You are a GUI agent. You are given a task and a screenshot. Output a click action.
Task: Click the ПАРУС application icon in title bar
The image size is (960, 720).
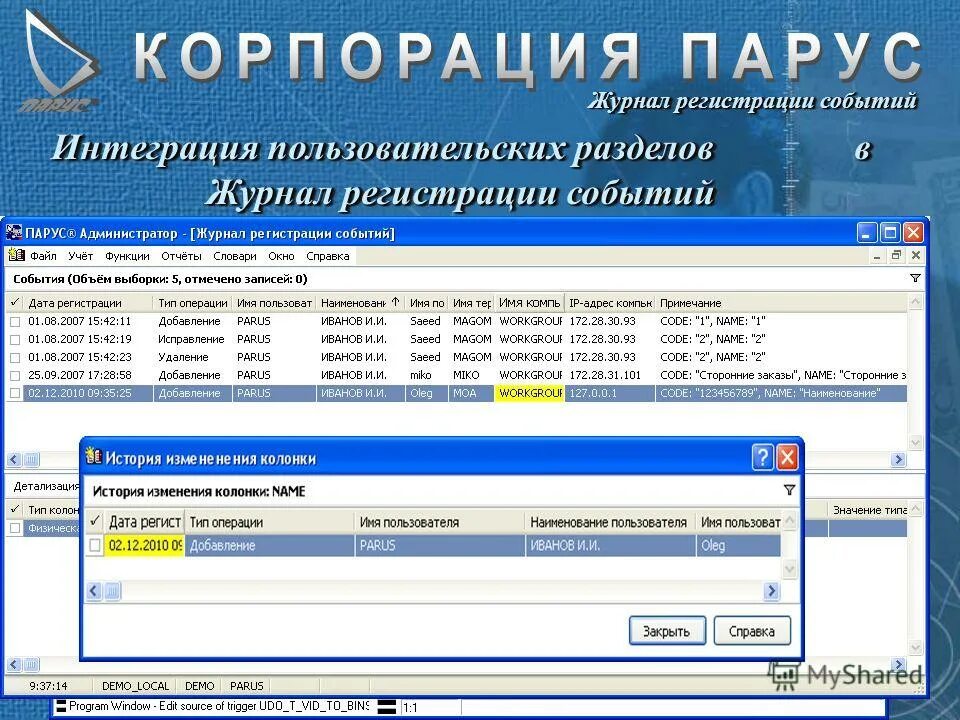[14, 231]
